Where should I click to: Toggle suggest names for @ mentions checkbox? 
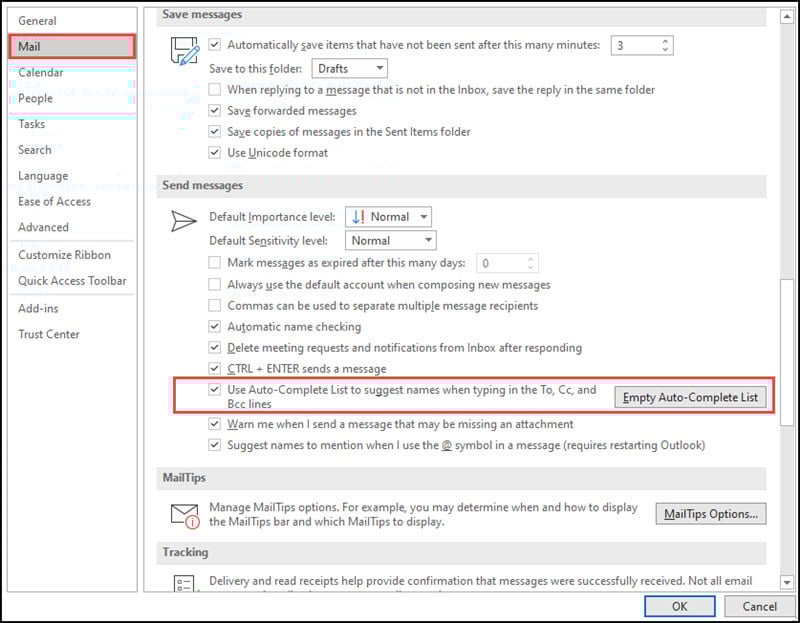[x=215, y=444]
